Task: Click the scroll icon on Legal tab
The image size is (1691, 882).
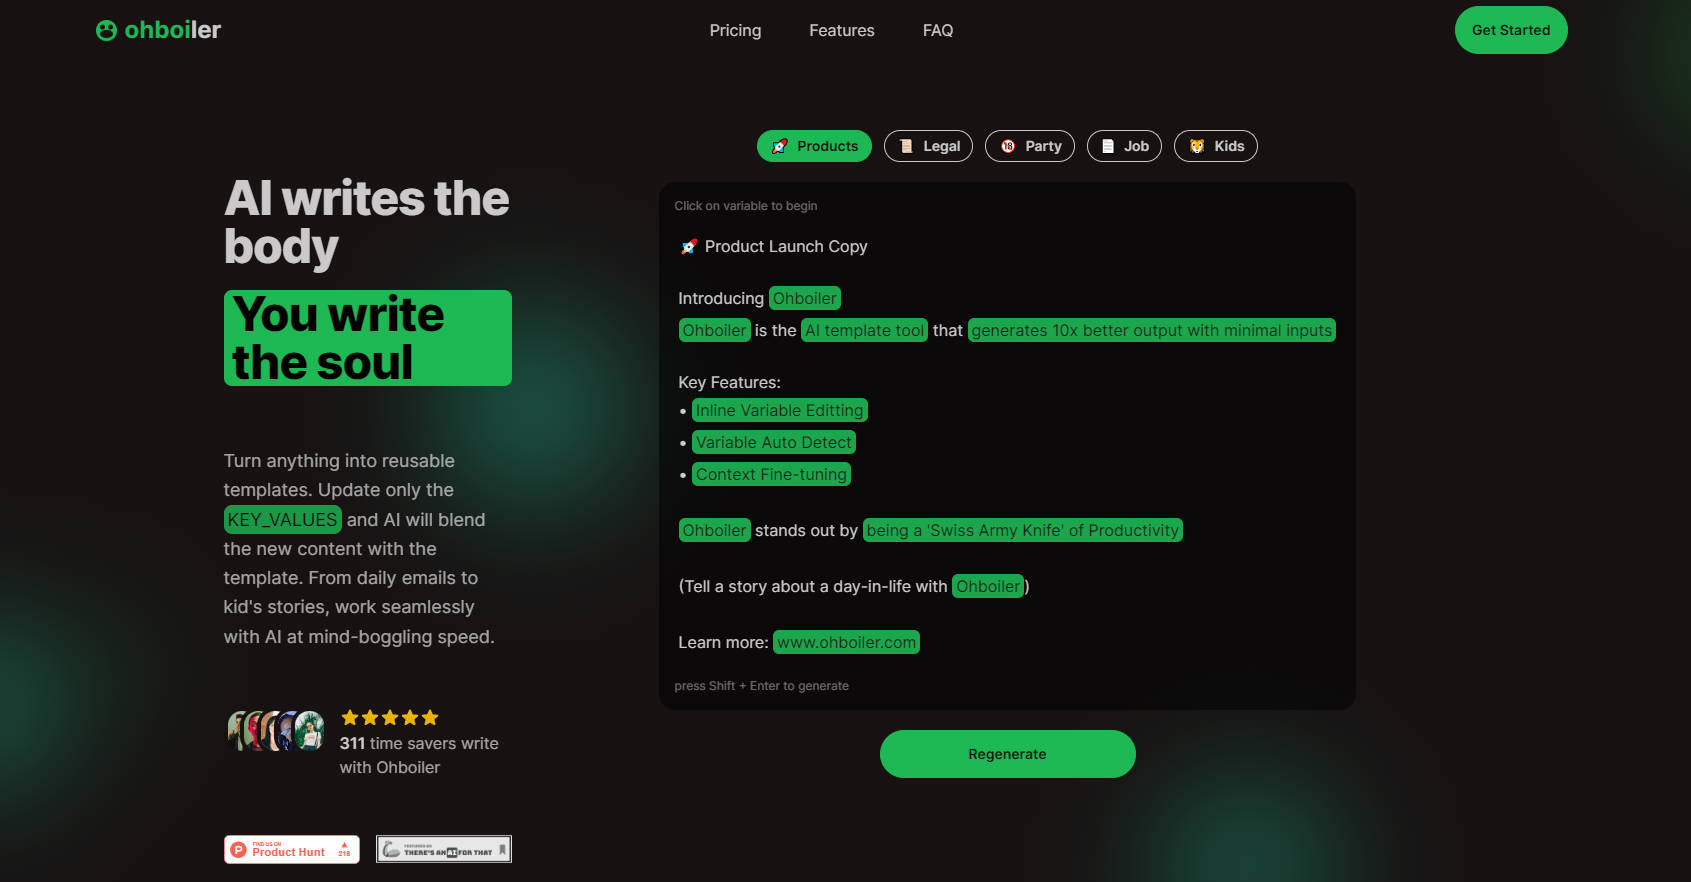Action: [906, 146]
